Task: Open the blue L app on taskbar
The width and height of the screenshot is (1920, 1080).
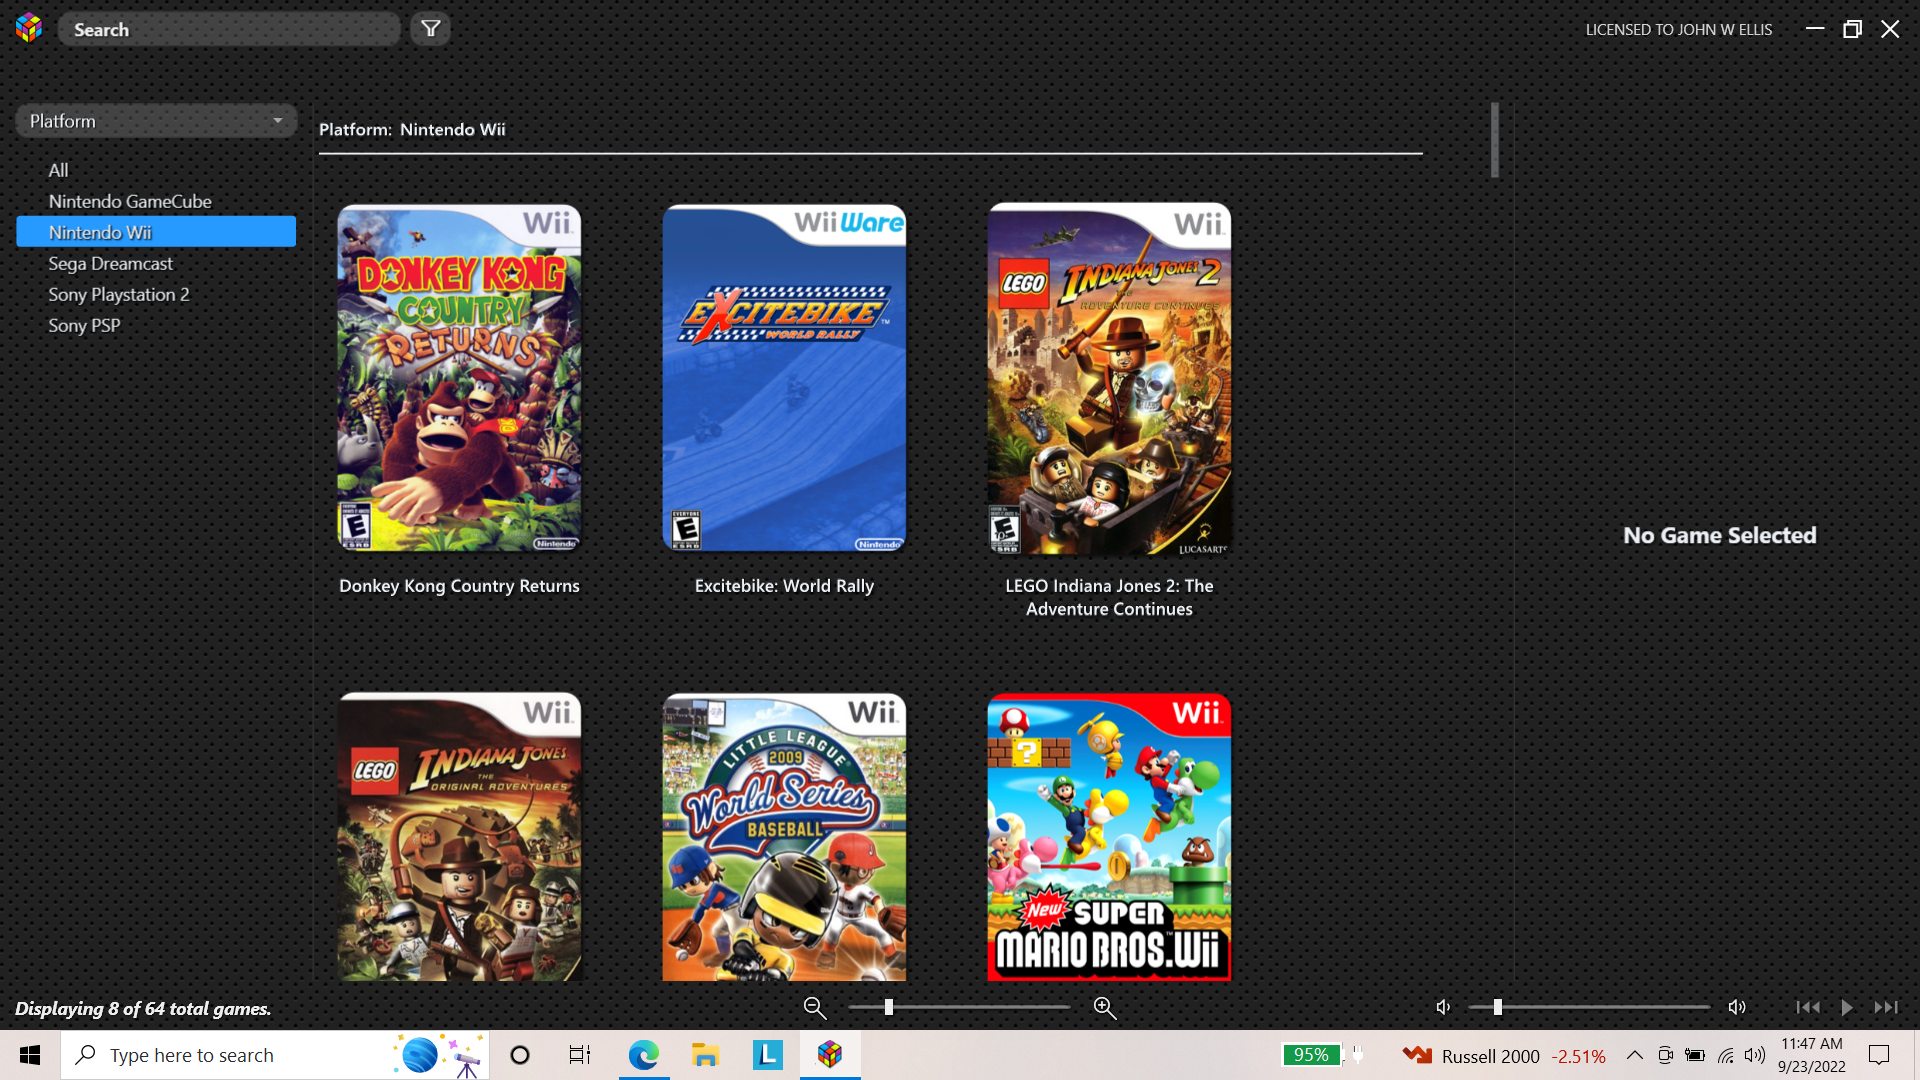Action: point(767,1055)
